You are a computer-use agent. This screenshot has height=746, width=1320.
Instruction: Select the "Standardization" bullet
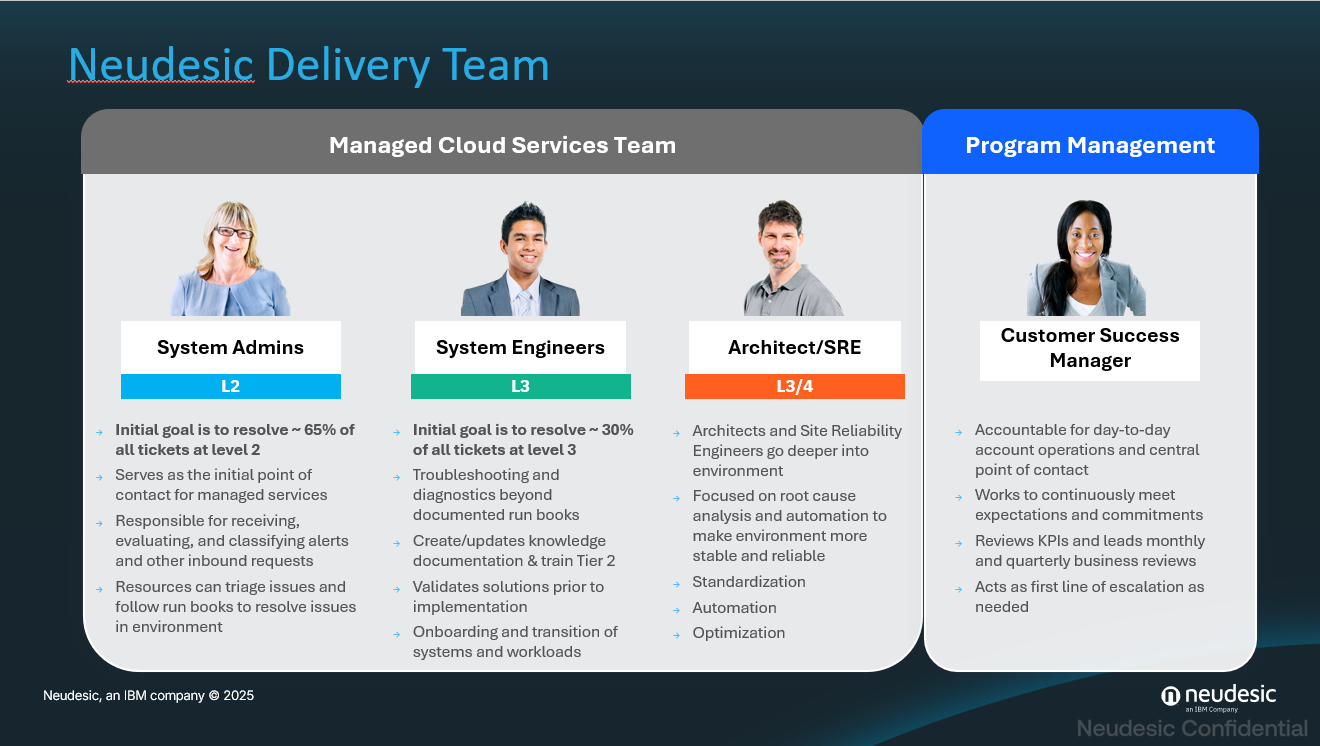(749, 582)
